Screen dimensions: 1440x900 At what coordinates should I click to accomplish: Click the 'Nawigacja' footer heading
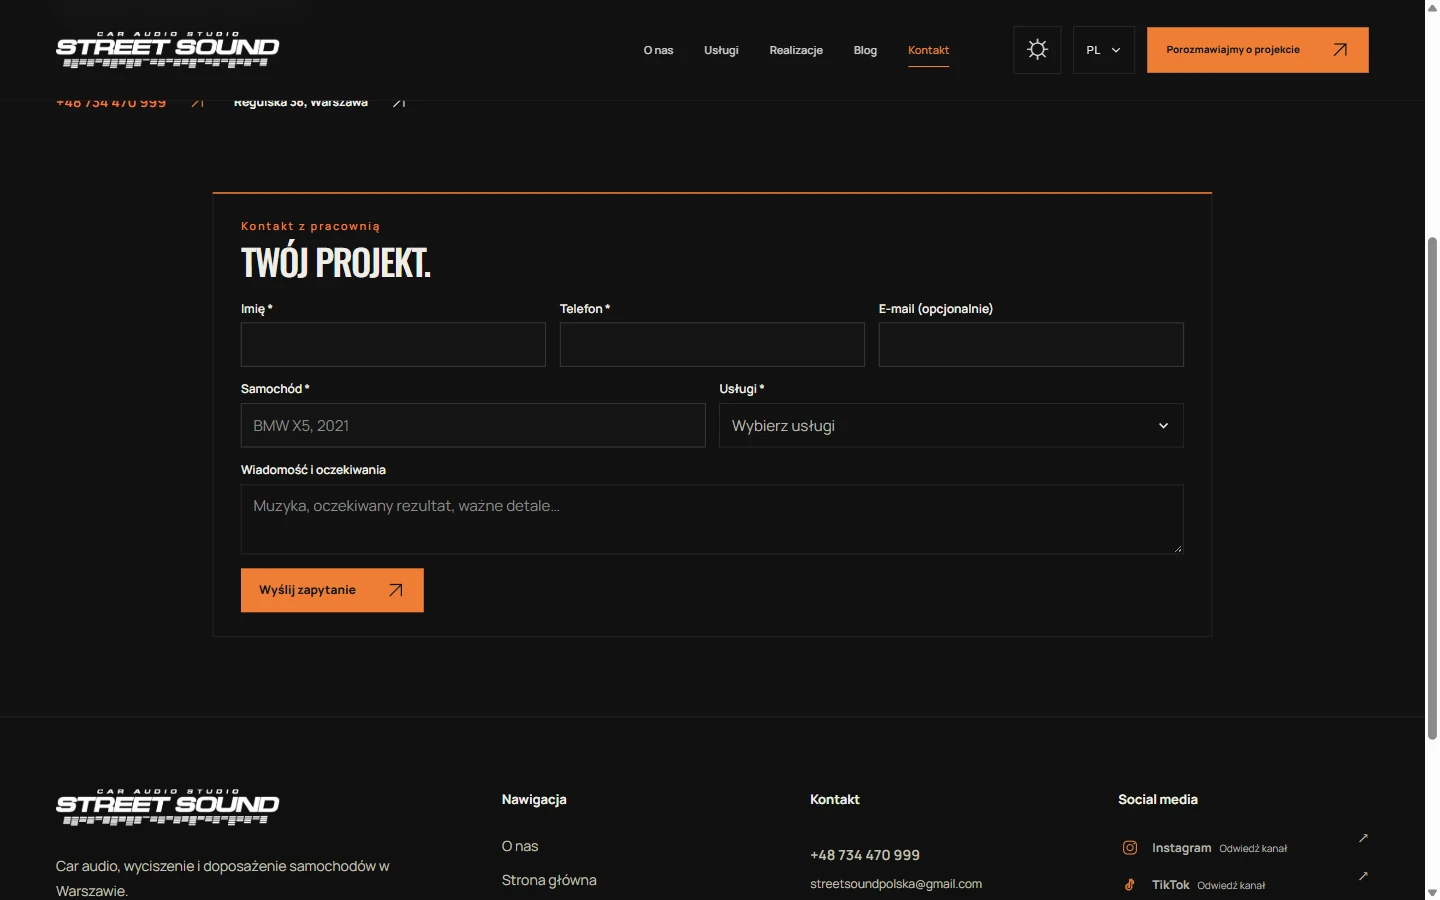coord(534,799)
